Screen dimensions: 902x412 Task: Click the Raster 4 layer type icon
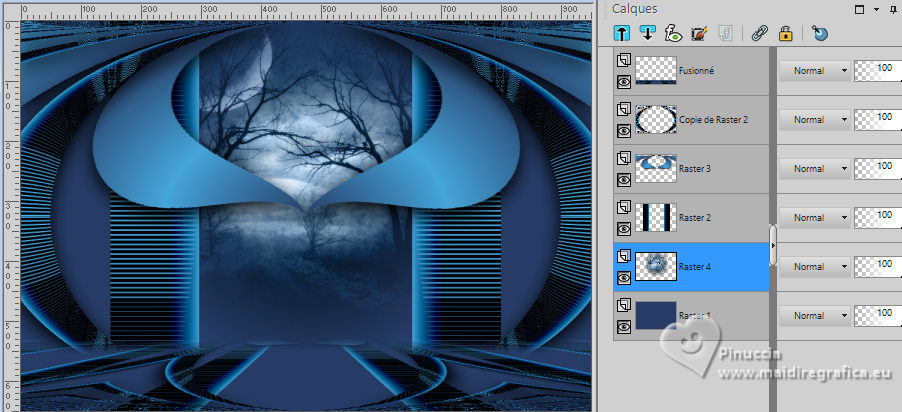pyautogui.click(x=624, y=255)
